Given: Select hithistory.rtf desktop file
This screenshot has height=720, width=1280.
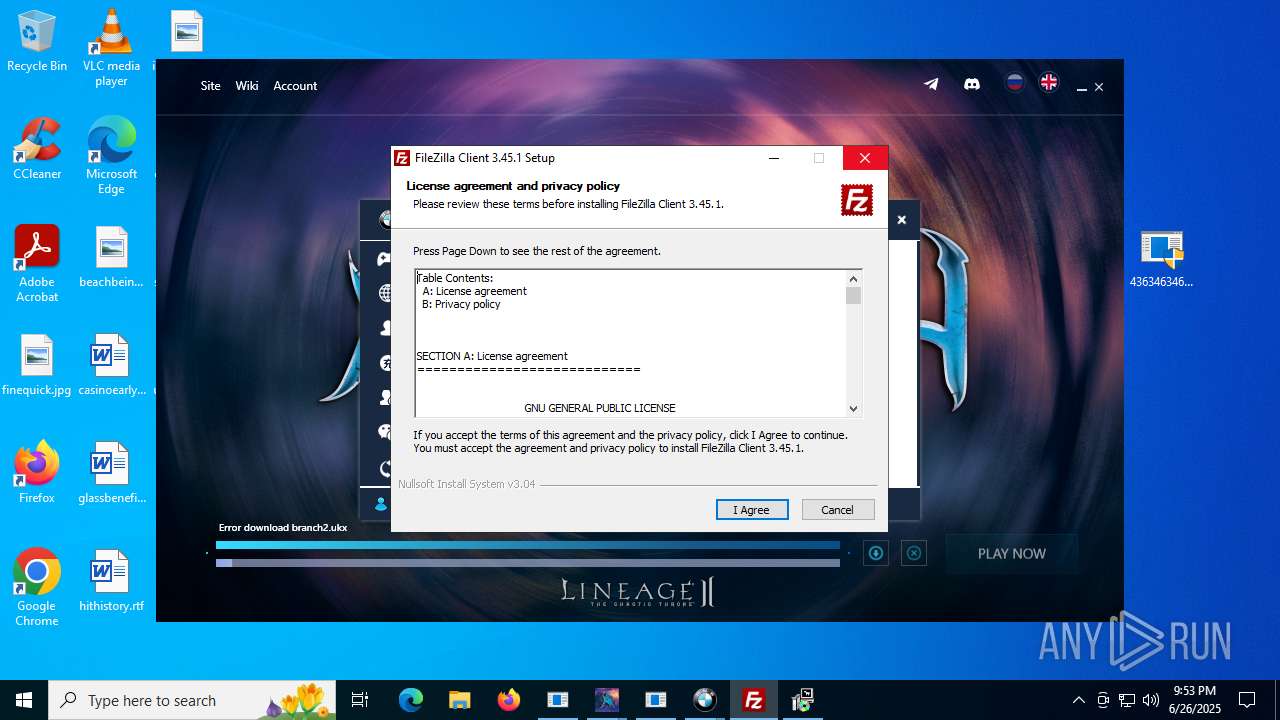Looking at the screenshot, I should point(111,581).
